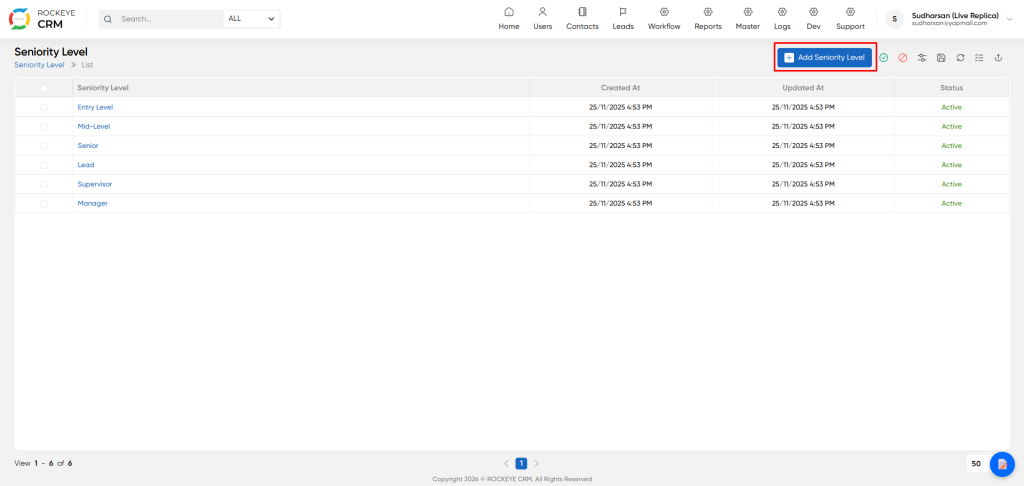Click the search magnifier icon
This screenshot has height=486, width=1024.
(108, 19)
